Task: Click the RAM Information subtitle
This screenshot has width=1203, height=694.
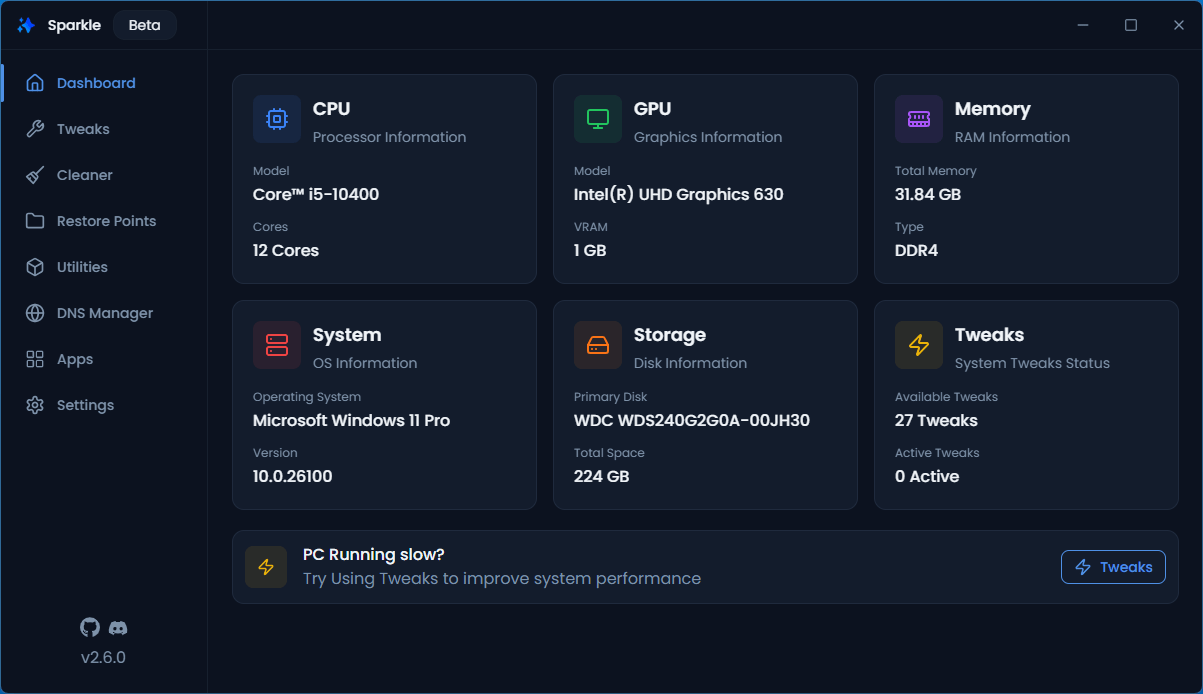Action: [x=1012, y=137]
